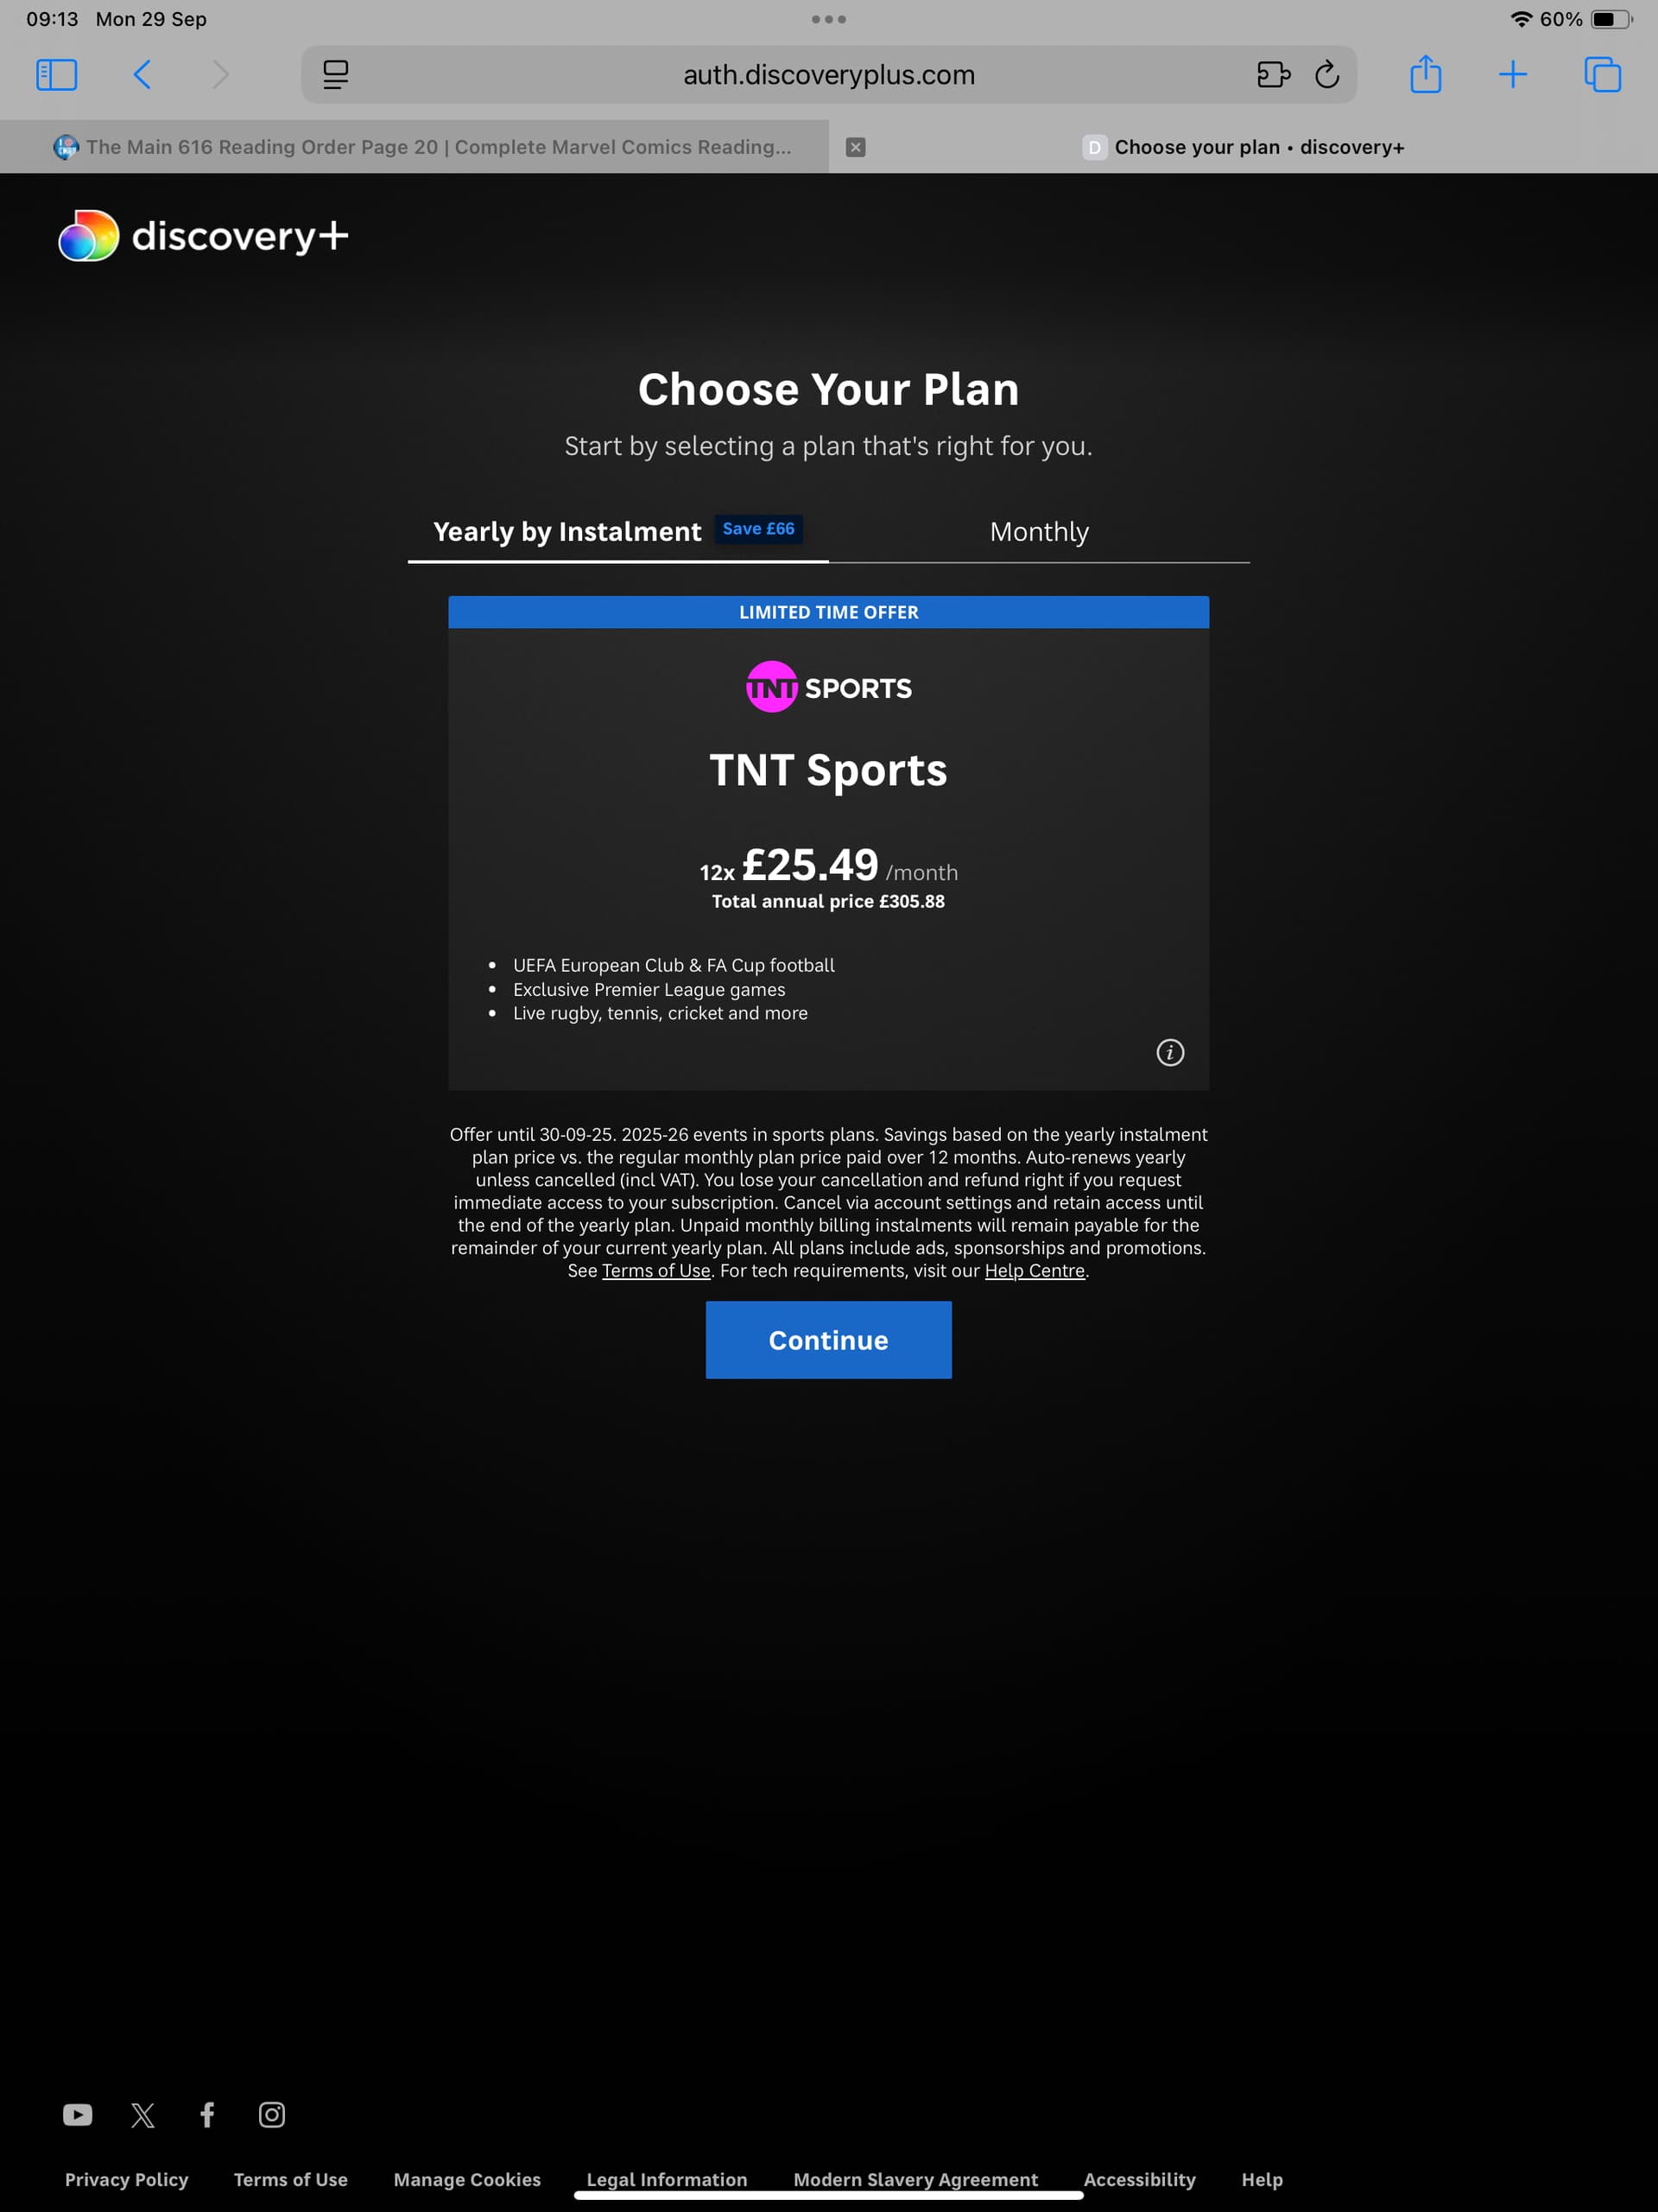Open the Help Centre link in disclaimer
This screenshot has width=1658, height=2212.
[x=1034, y=1270]
